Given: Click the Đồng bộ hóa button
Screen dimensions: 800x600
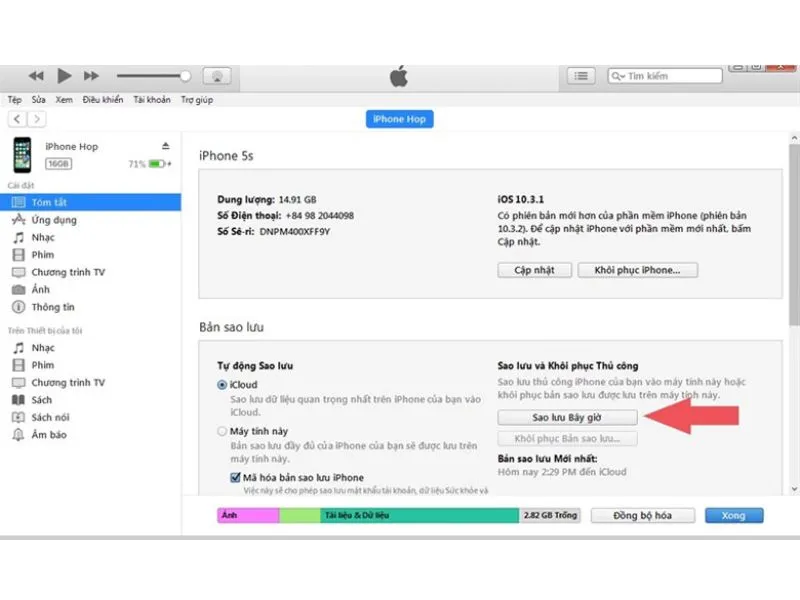Looking at the screenshot, I should pyautogui.click(x=642, y=515).
